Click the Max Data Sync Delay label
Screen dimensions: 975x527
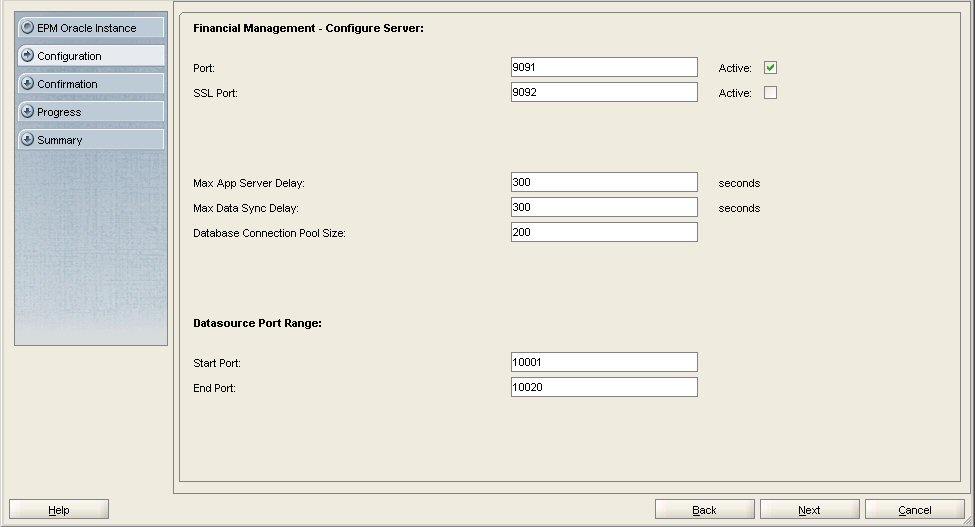[246, 208]
